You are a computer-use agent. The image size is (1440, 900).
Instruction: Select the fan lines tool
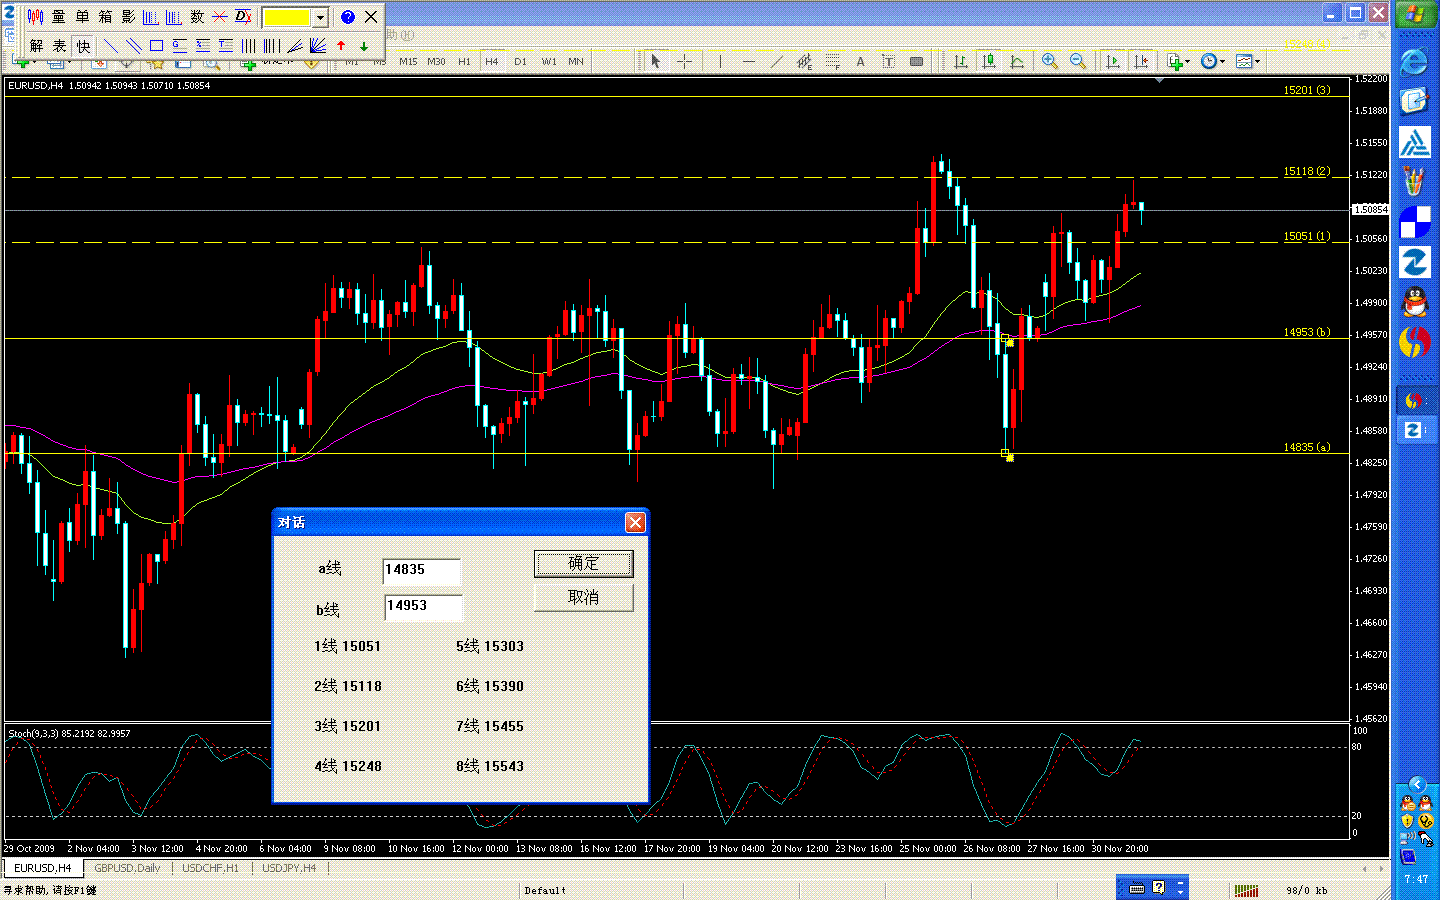[317, 46]
